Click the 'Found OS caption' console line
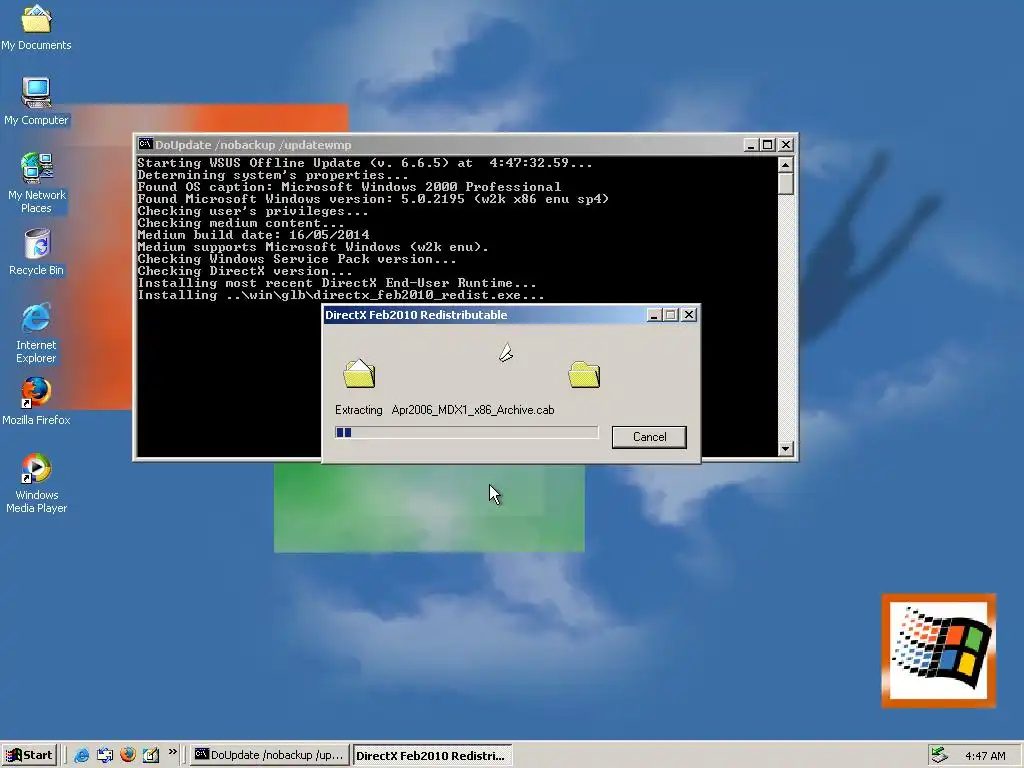 (x=349, y=187)
